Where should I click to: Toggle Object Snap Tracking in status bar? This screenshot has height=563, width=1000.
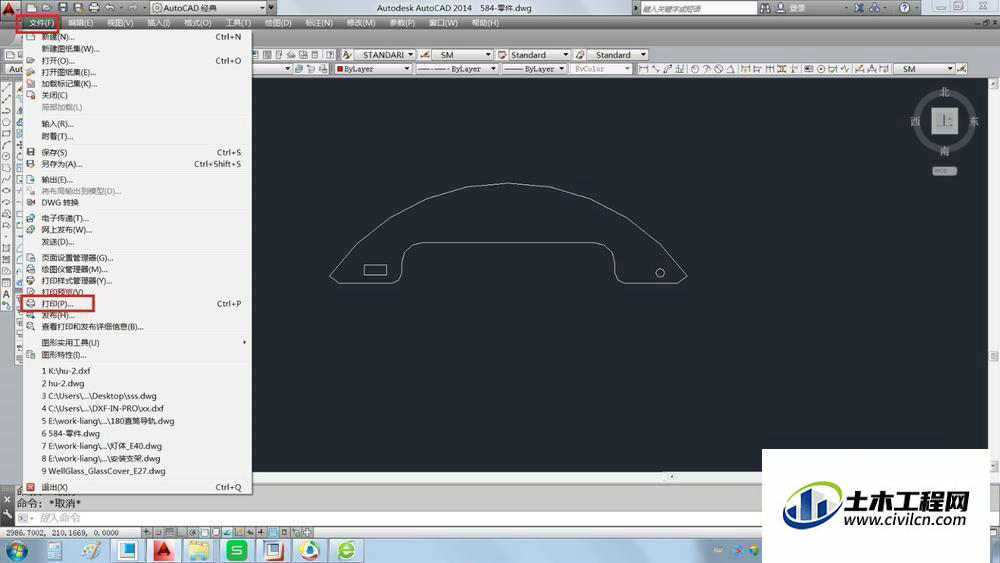(227, 532)
